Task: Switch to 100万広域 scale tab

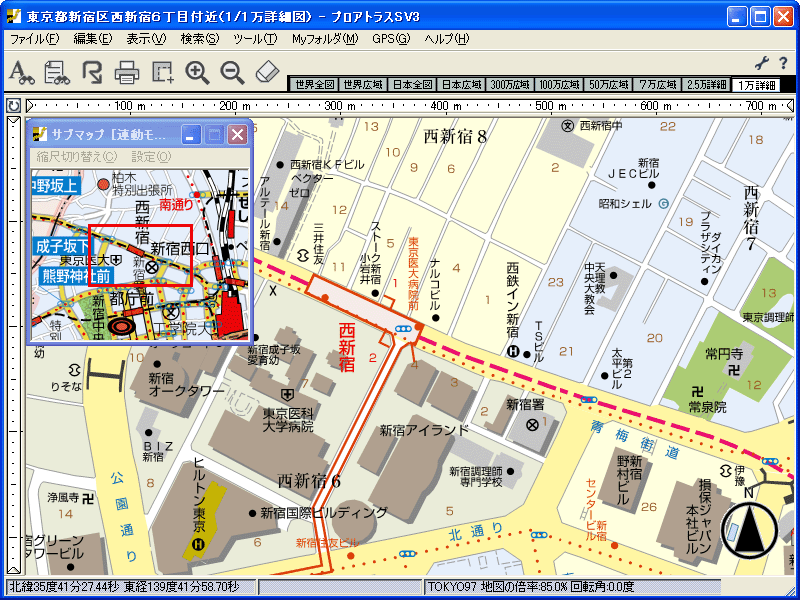Action: coord(560,85)
